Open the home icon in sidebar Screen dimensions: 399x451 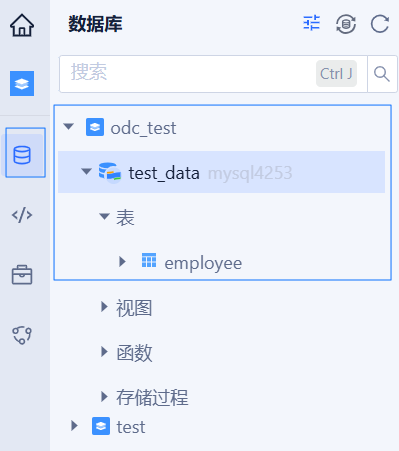pos(22,25)
